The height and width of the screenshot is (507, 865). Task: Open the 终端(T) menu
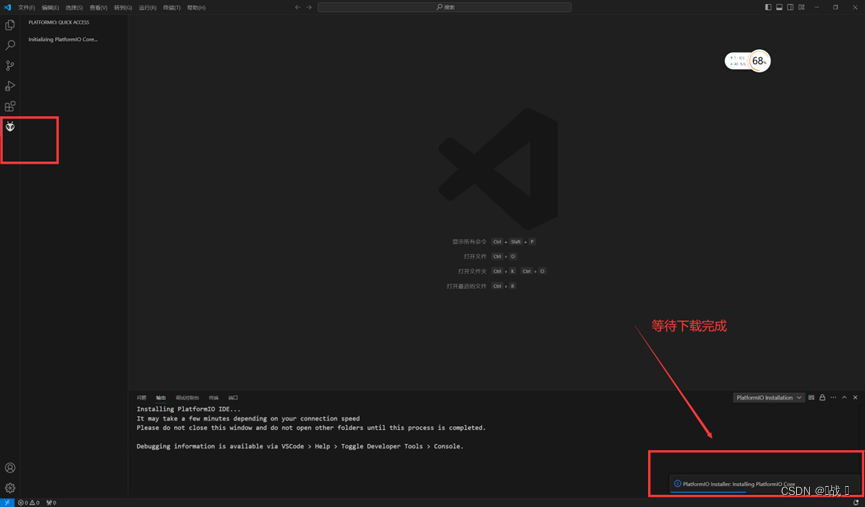tap(172, 8)
